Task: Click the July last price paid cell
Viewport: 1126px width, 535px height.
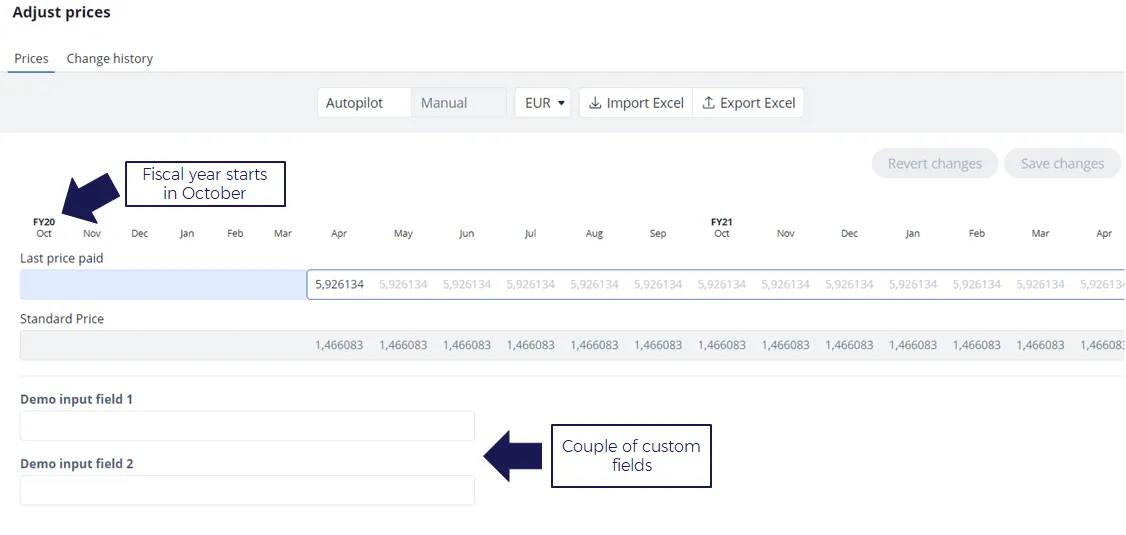Action: point(530,285)
